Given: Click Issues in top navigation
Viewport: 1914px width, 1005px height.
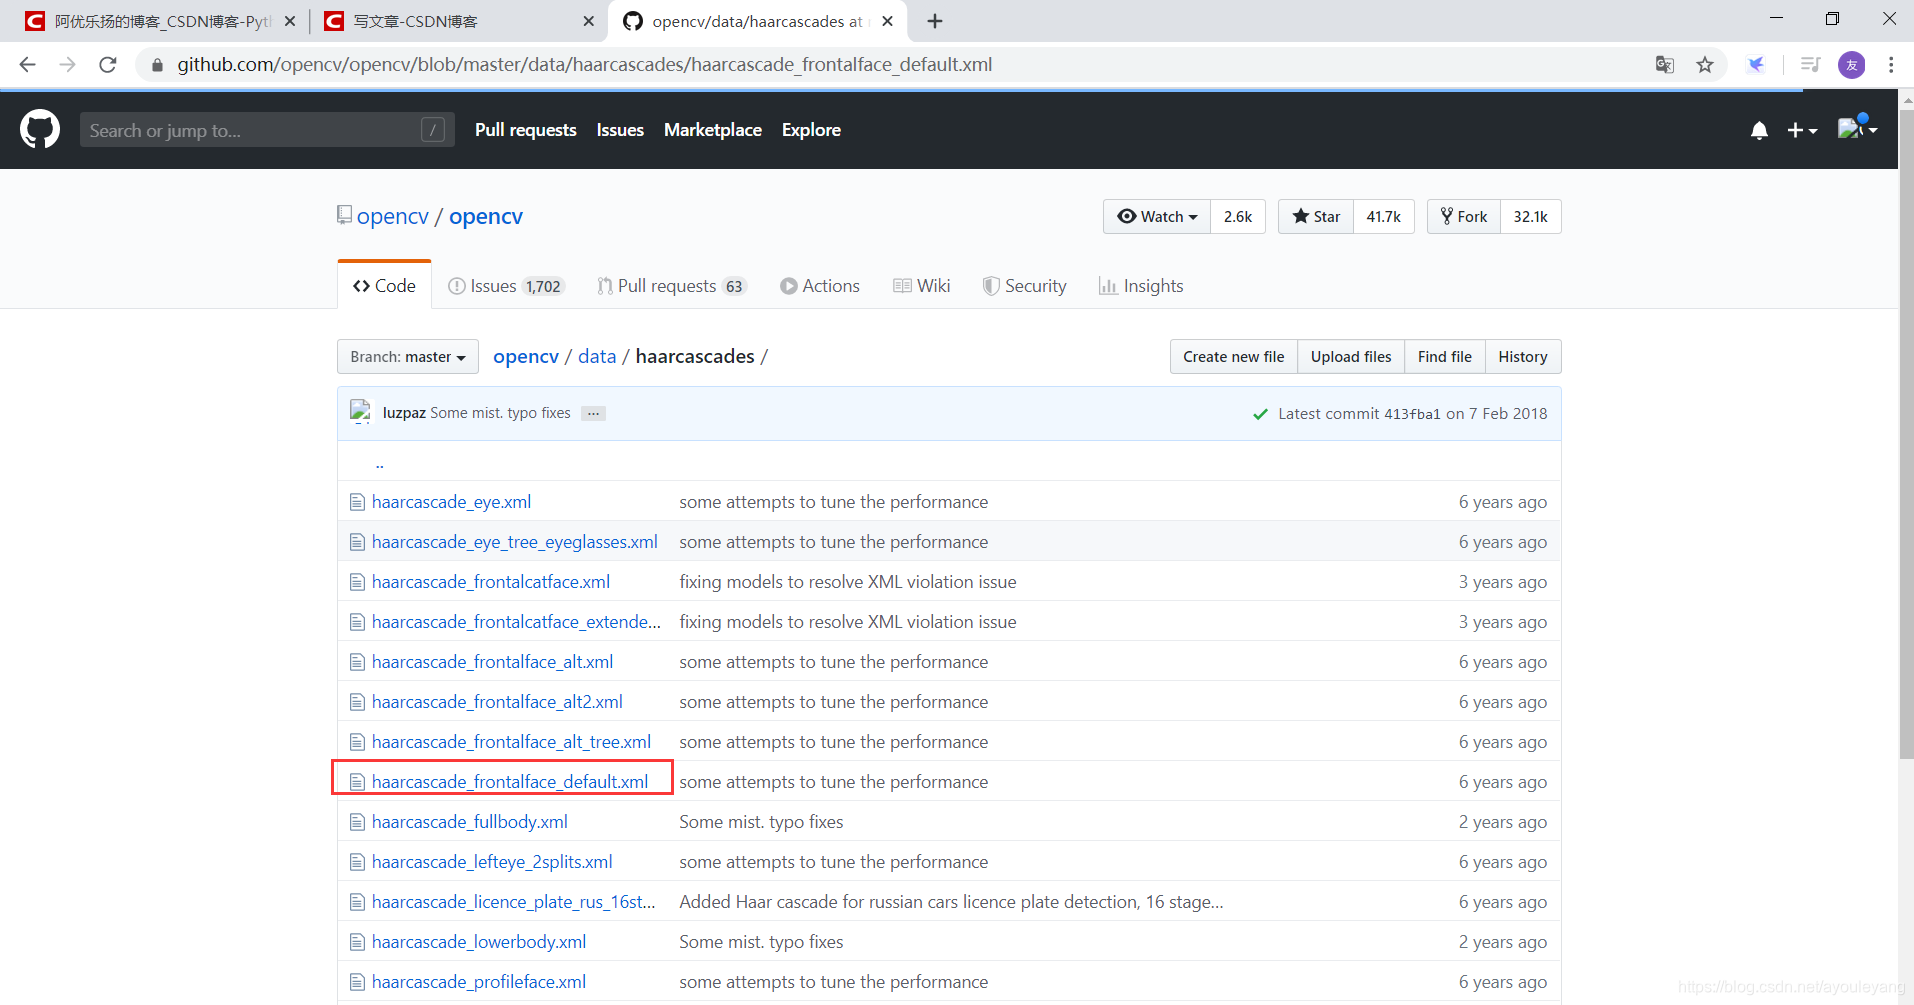Looking at the screenshot, I should 620,130.
